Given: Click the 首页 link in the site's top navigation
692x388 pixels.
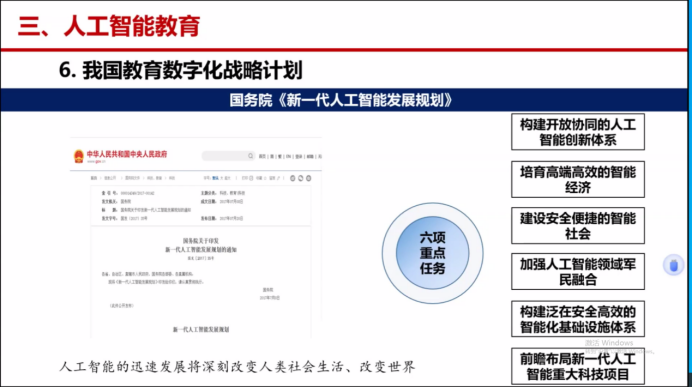Looking at the screenshot, I should 262,156.
